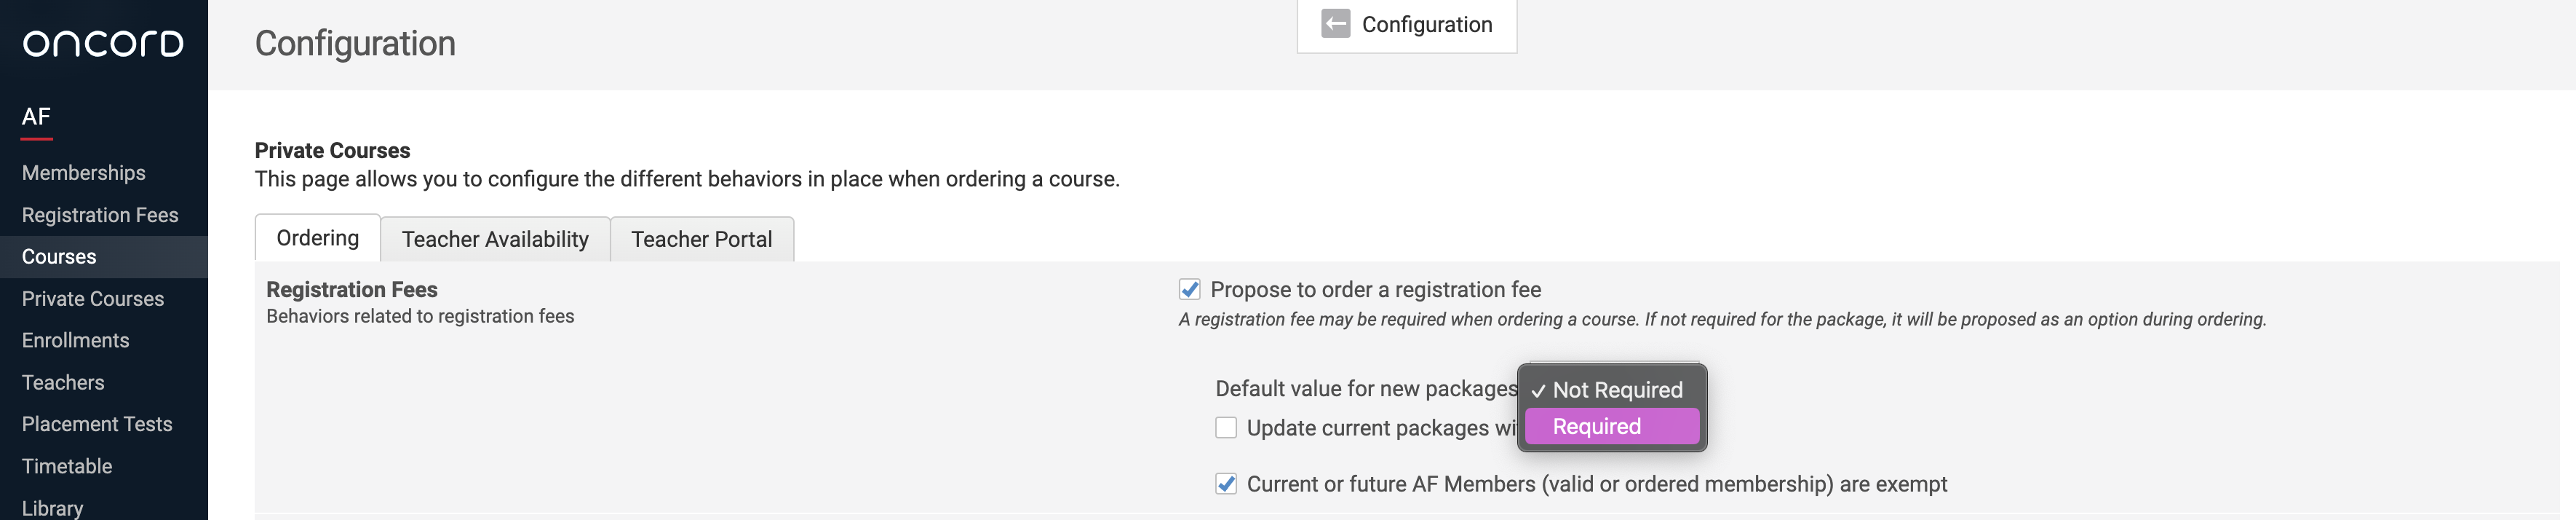Go to Registration Fees in sidebar
This screenshot has width=2576, height=520.
100,215
